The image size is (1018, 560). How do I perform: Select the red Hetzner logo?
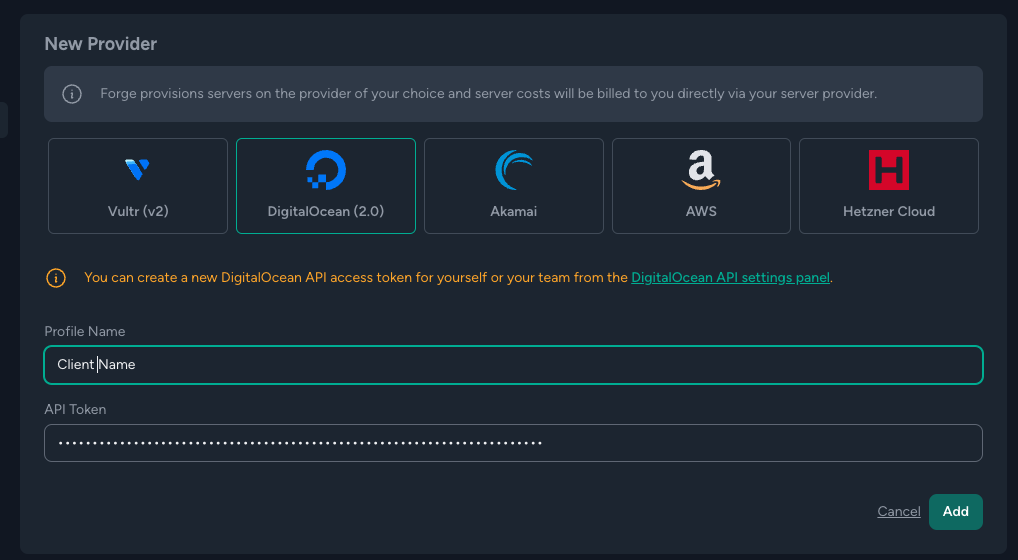coord(888,170)
